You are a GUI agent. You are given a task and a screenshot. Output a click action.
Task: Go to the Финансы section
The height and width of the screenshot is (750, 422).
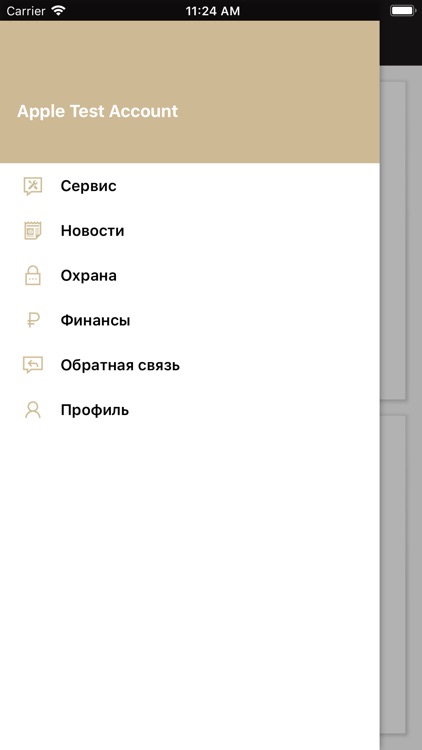click(190, 320)
